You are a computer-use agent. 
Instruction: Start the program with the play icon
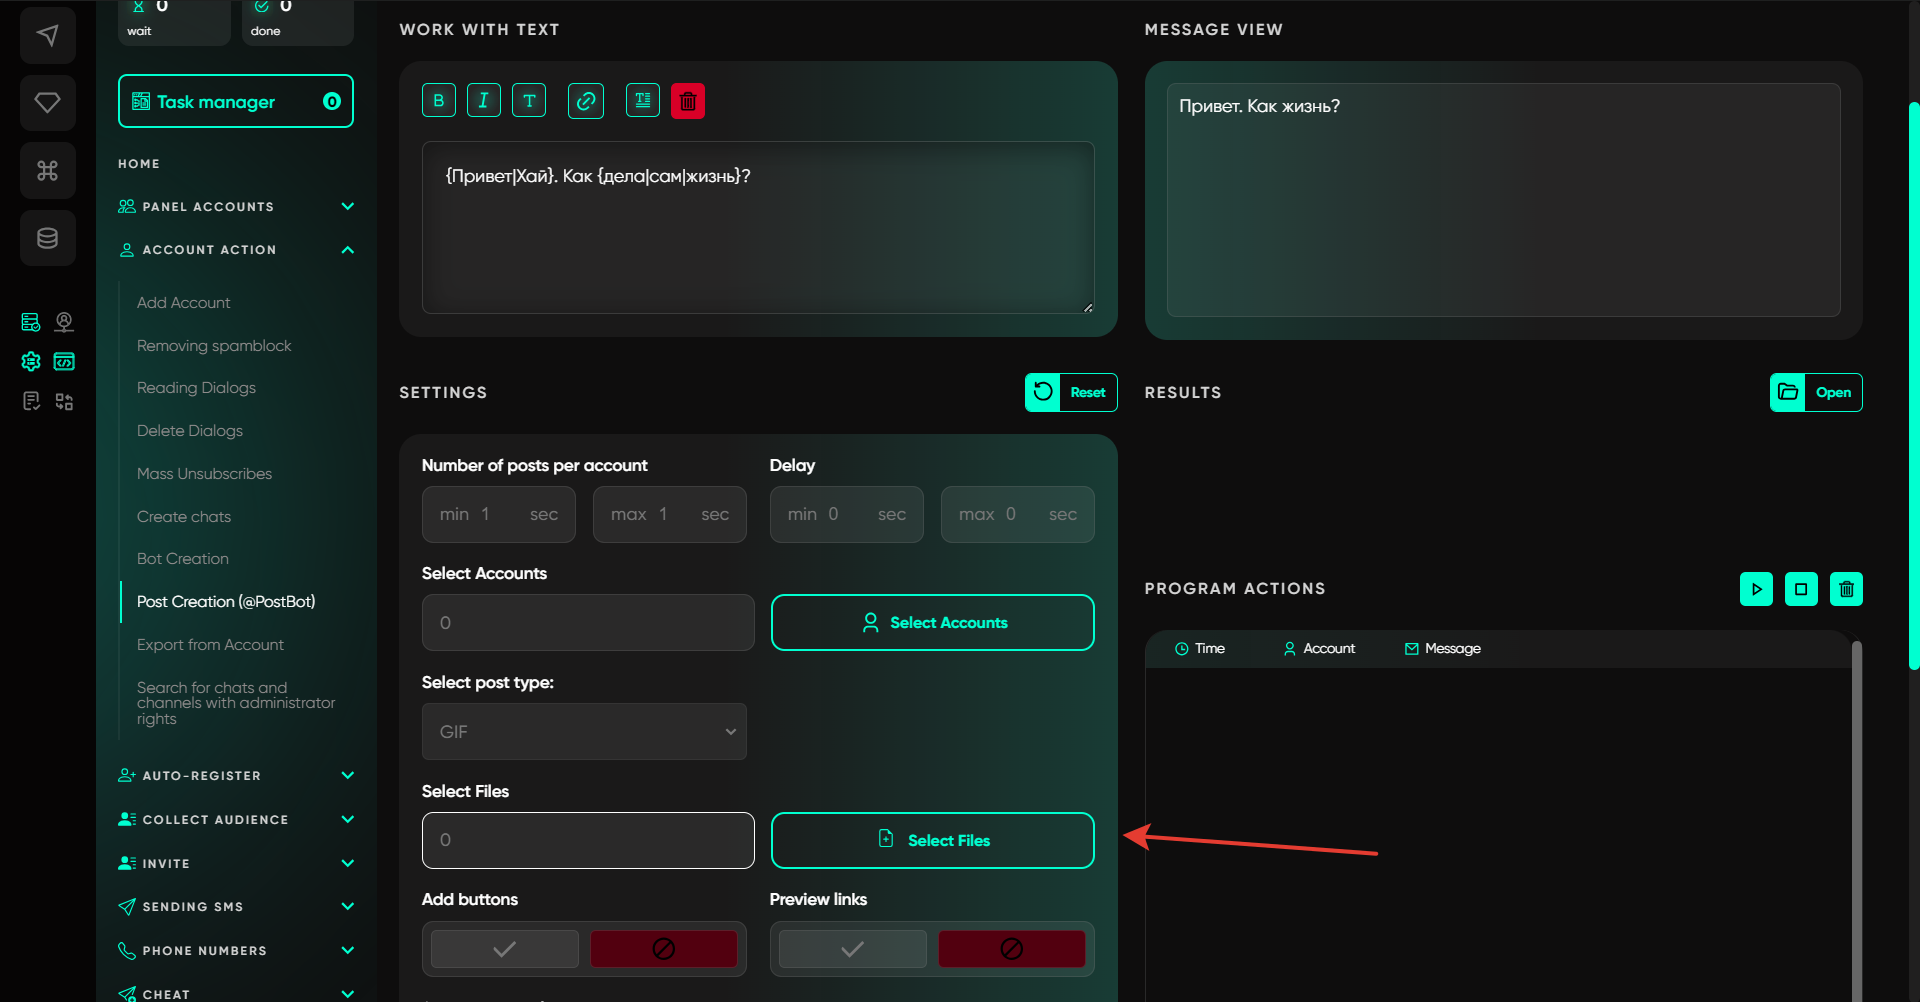click(1756, 589)
